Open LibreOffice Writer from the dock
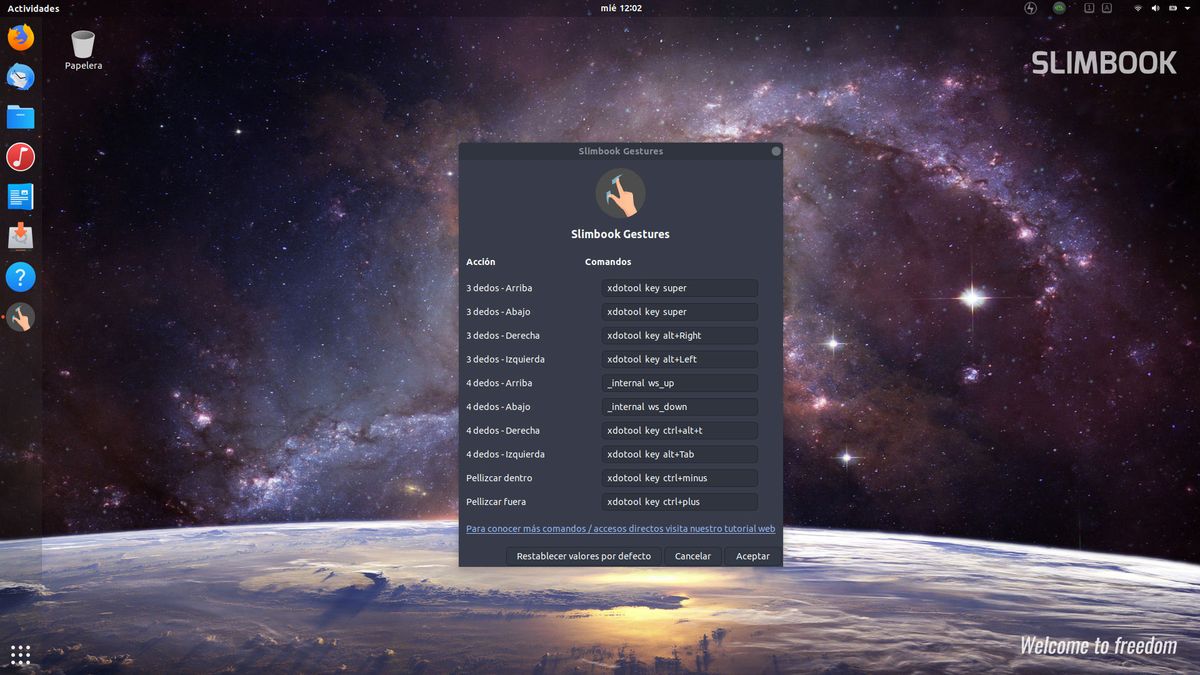Screen dimensions: 1200x675 21,197
